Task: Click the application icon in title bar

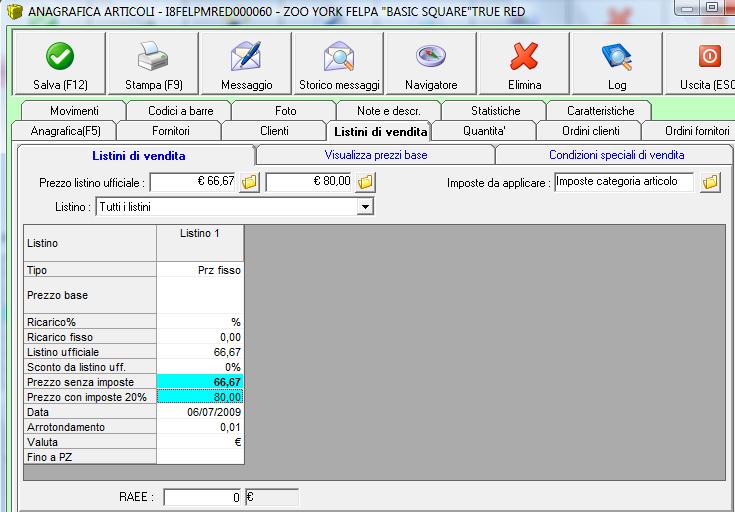Action: click(15, 11)
